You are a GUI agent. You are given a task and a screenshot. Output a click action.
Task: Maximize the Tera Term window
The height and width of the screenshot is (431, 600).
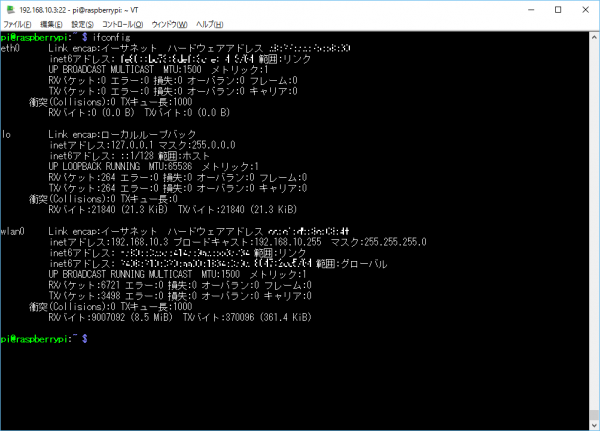tap(558, 10)
